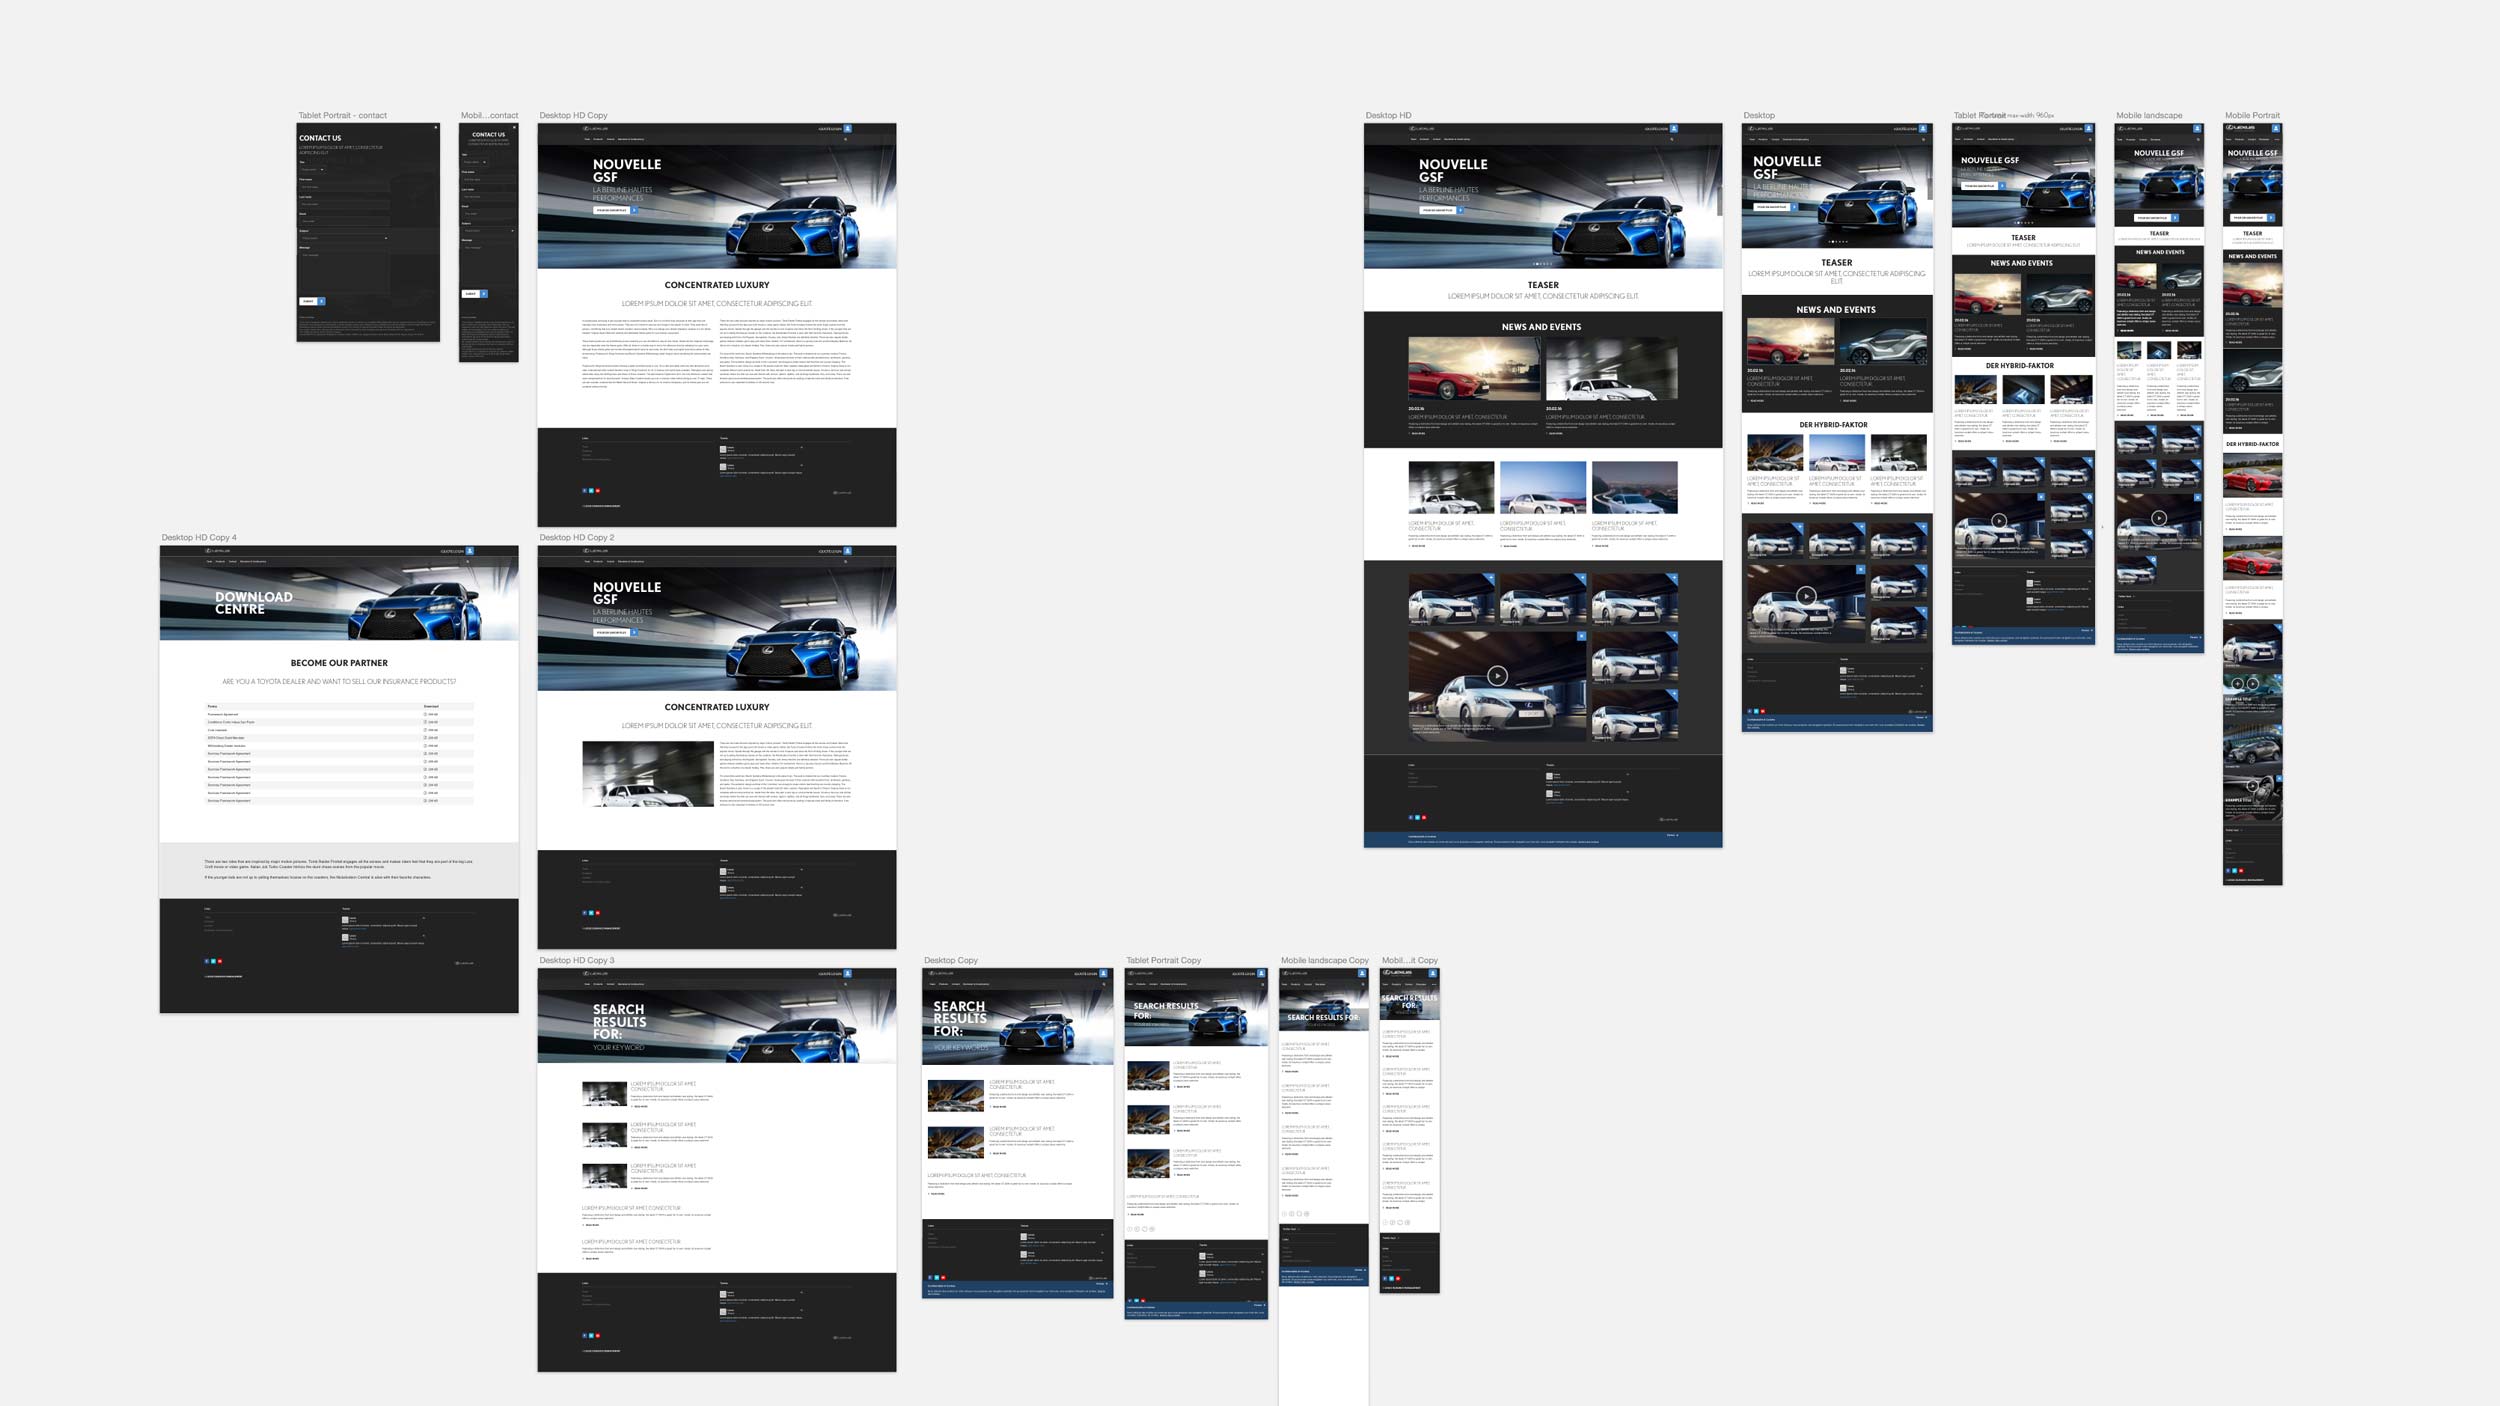Screen dimensions: 2500x1406
Task: Click user account icon in Desktop HD Copy artboard
Action: (x=847, y=129)
